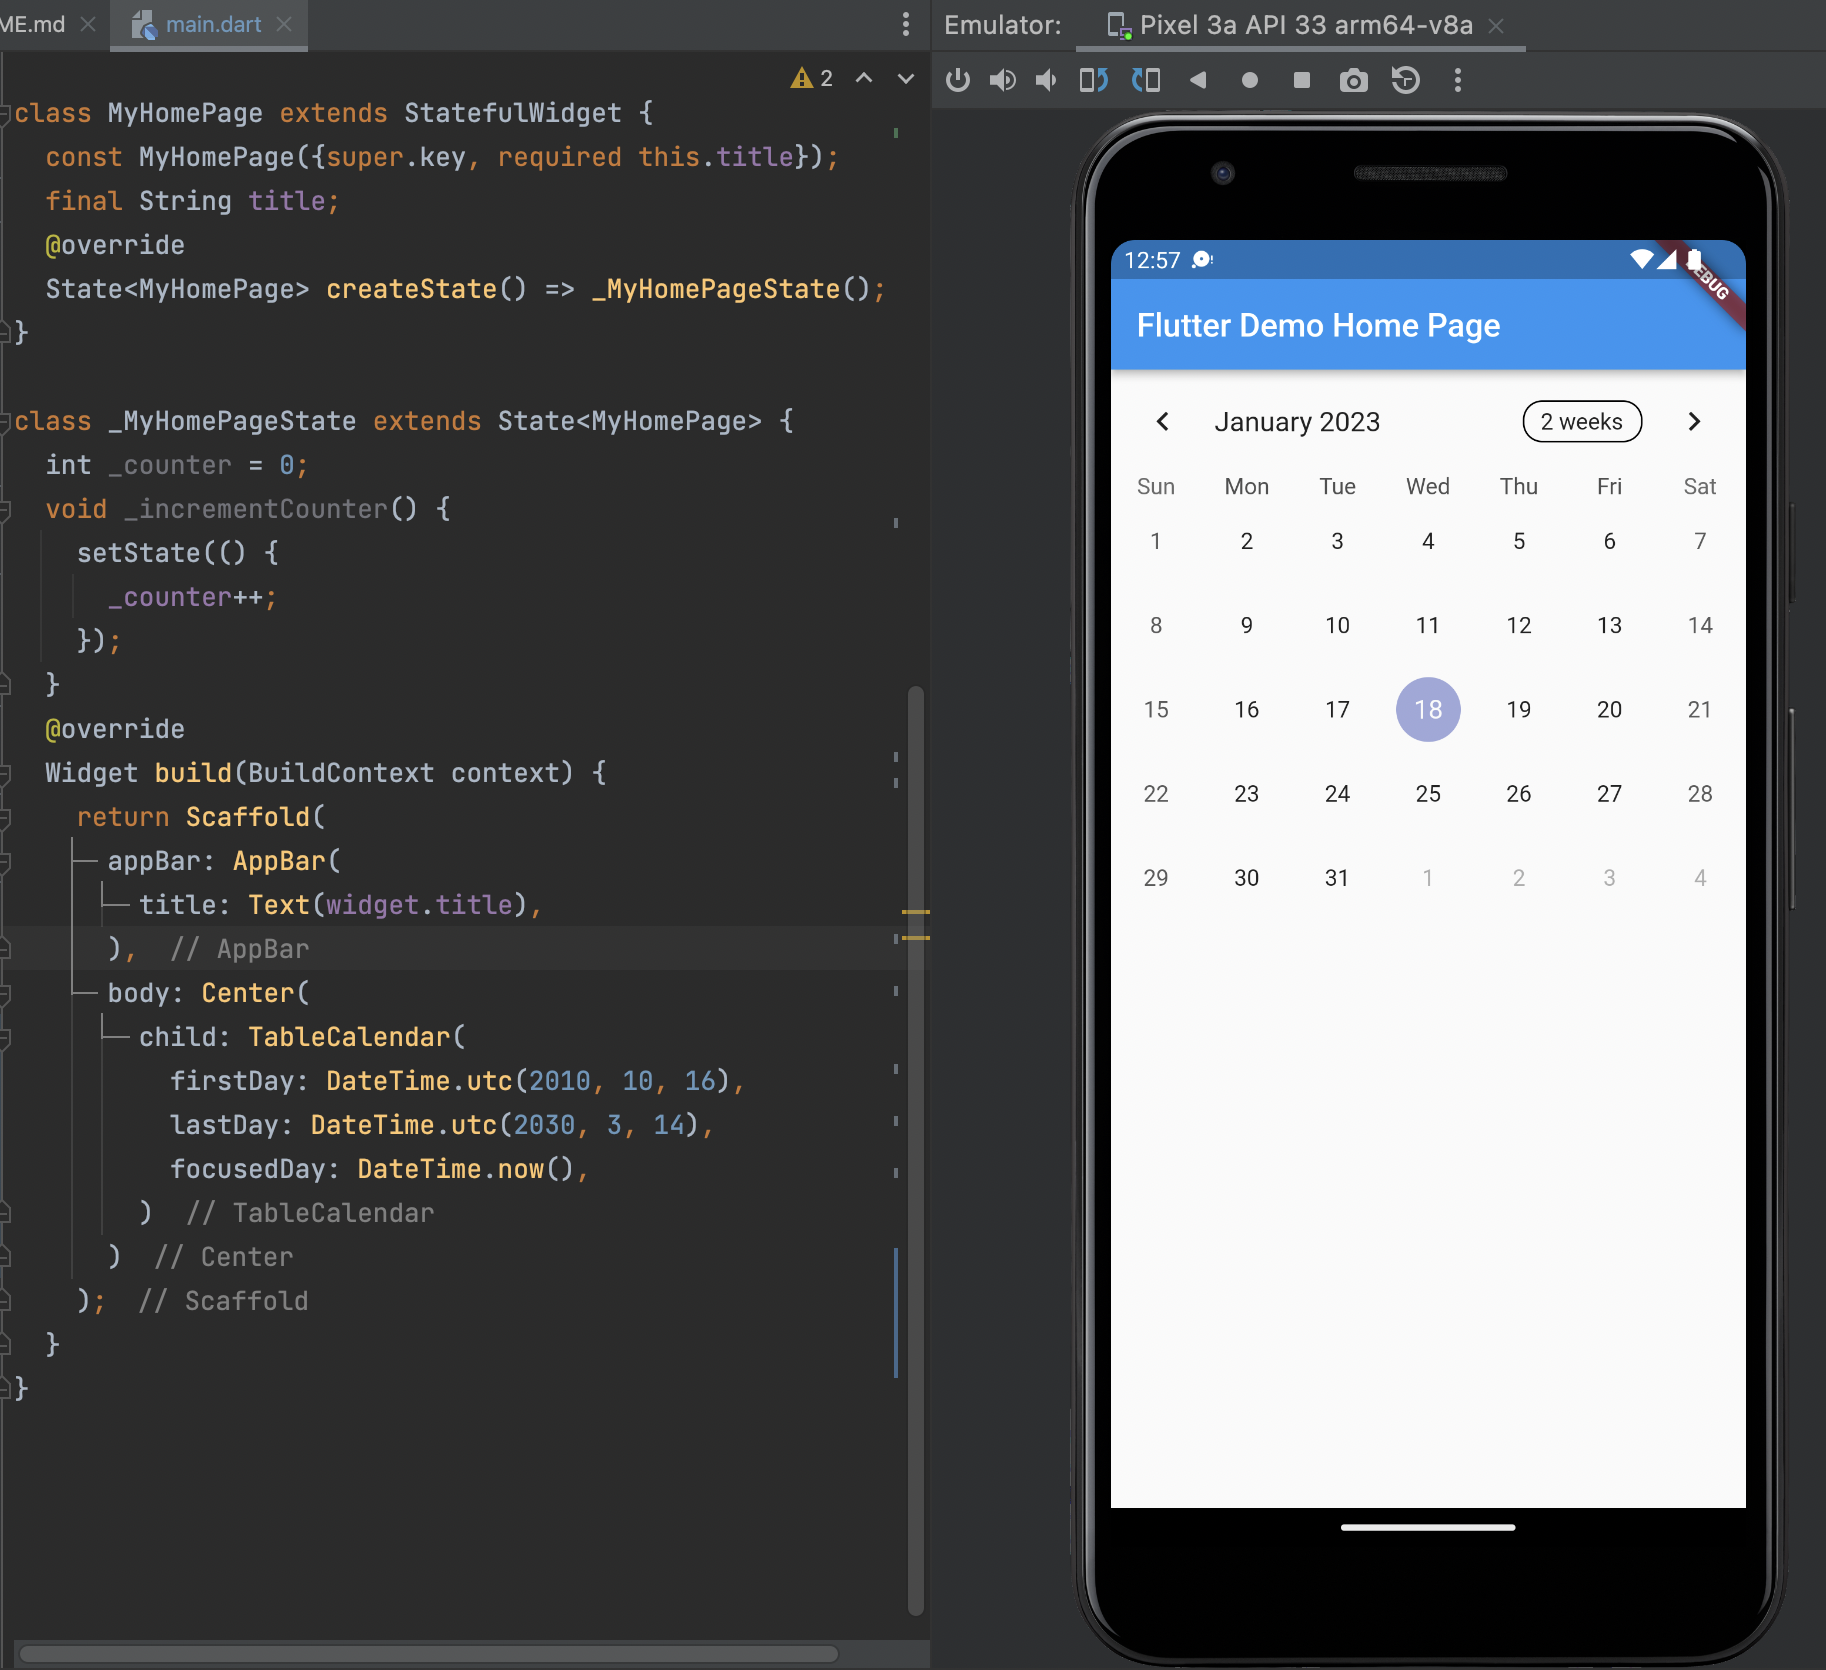Image resolution: width=1826 pixels, height=1670 pixels.
Task: Lower emulator volume with the volume down icon
Action: point(1046,80)
